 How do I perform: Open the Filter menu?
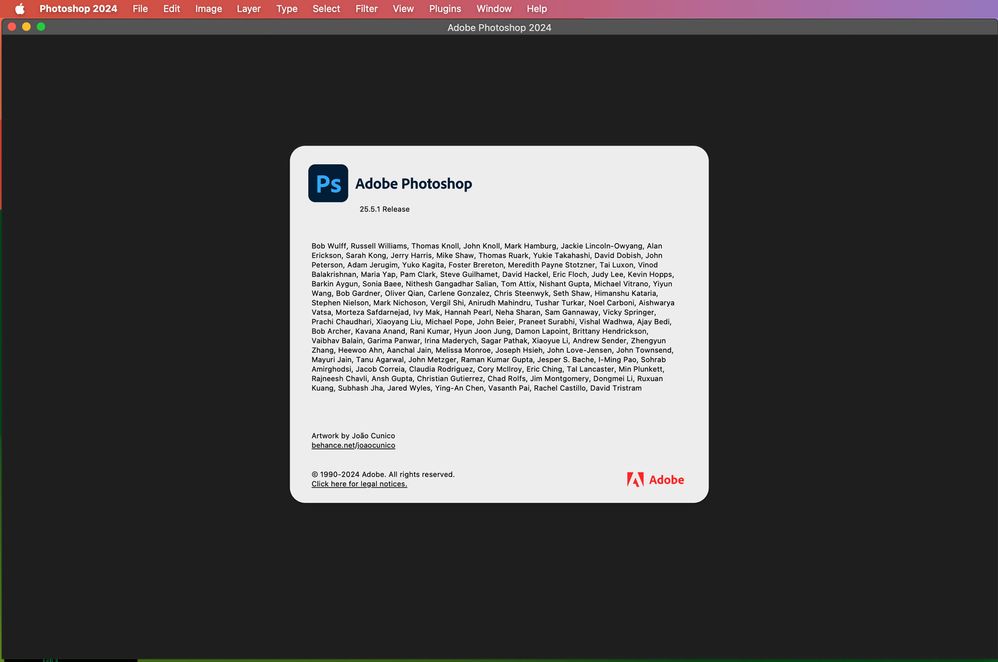pos(366,9)
